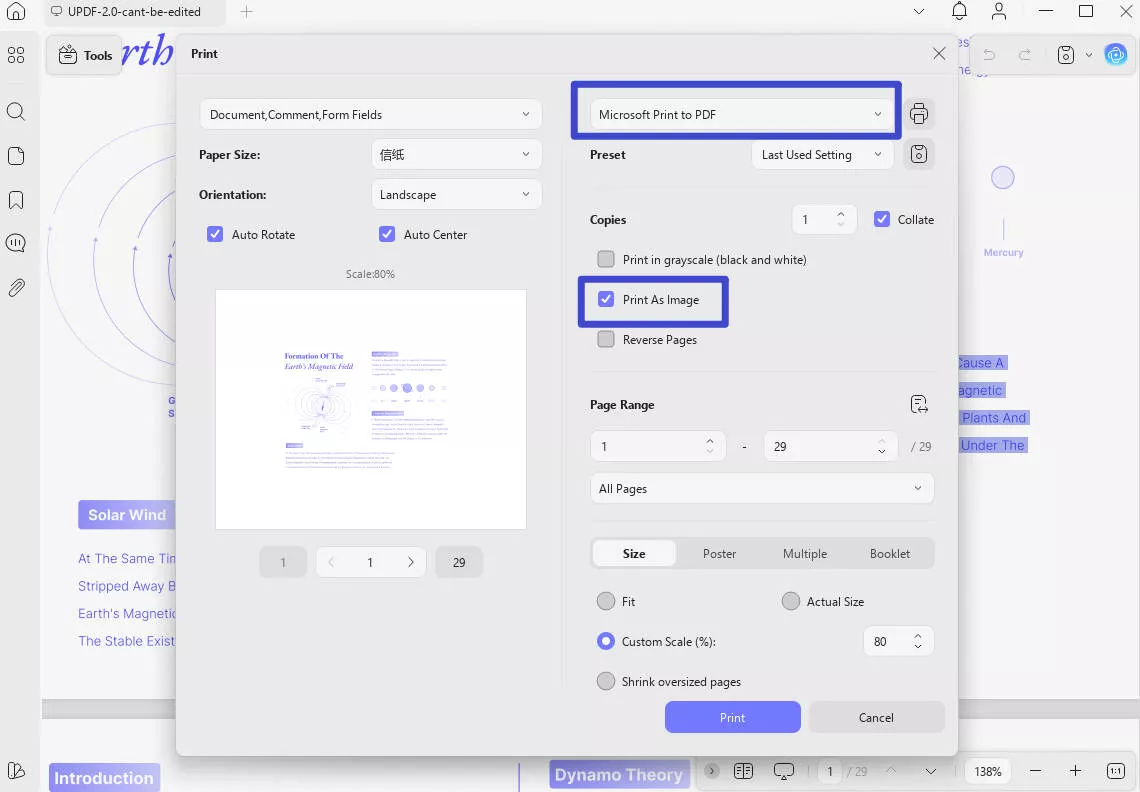Click the save preset icon
Image resolution: width=1140 pixels, height=792 pixels.
tap(919, 155)
